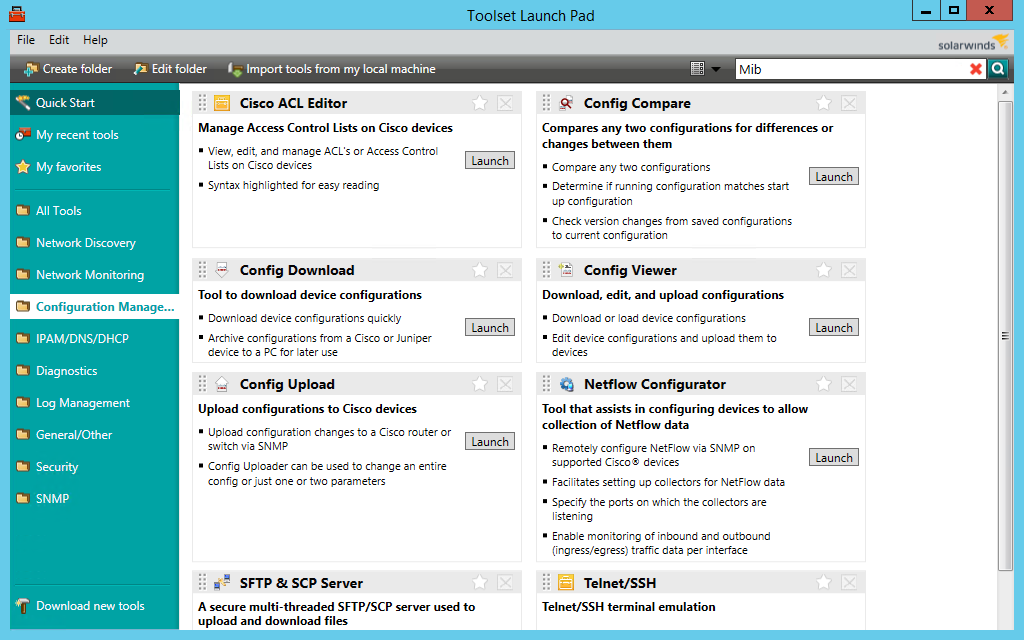Viewport: 1024px width, 640px height.
Task: Select the SFTP & SCP Server icon
Action: pos(222,581)
